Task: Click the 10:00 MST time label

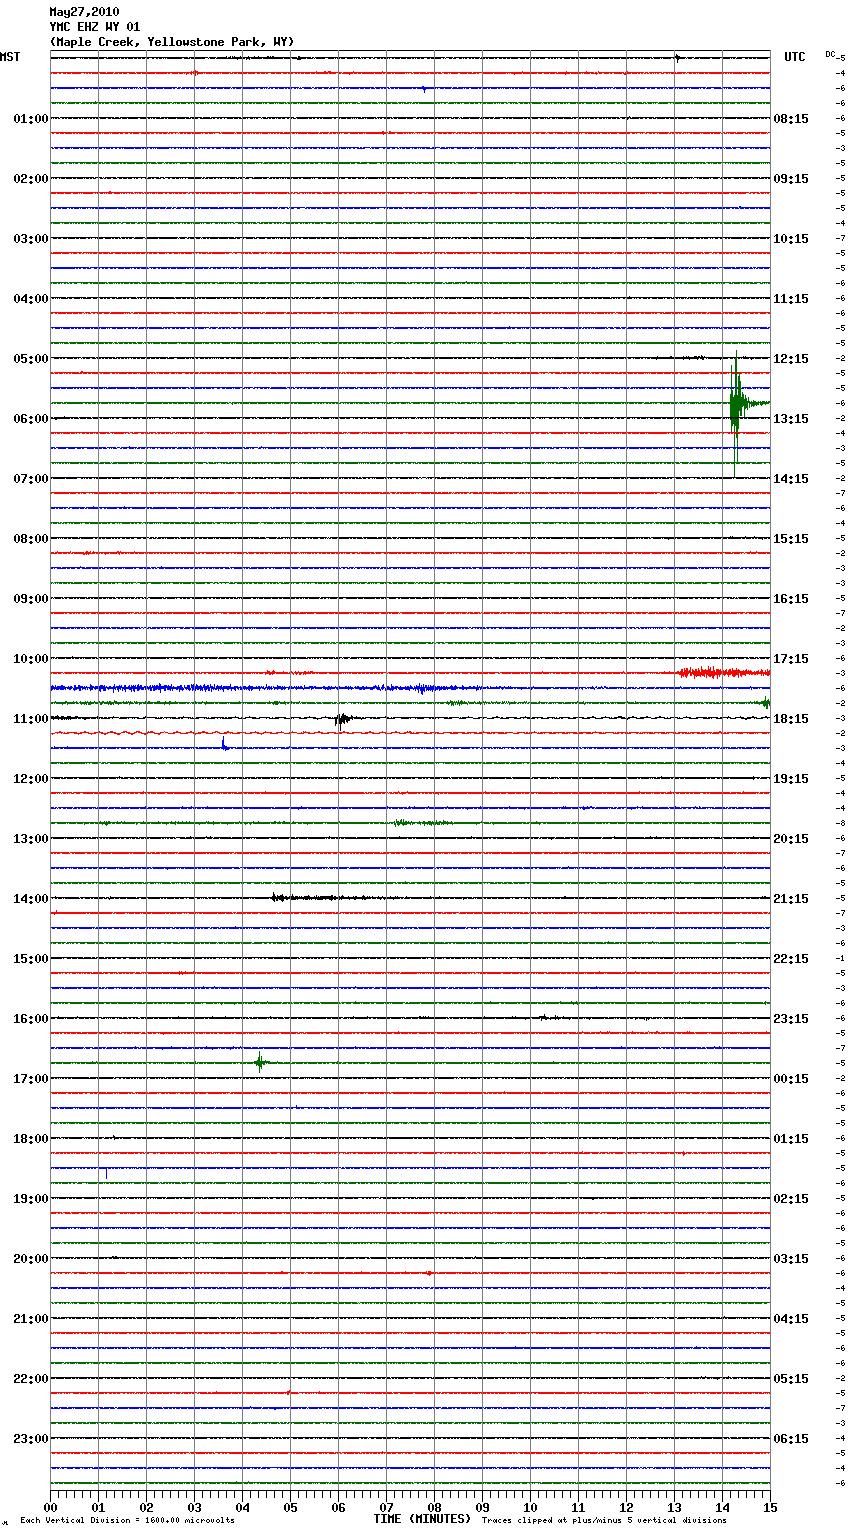Action: 31,659
